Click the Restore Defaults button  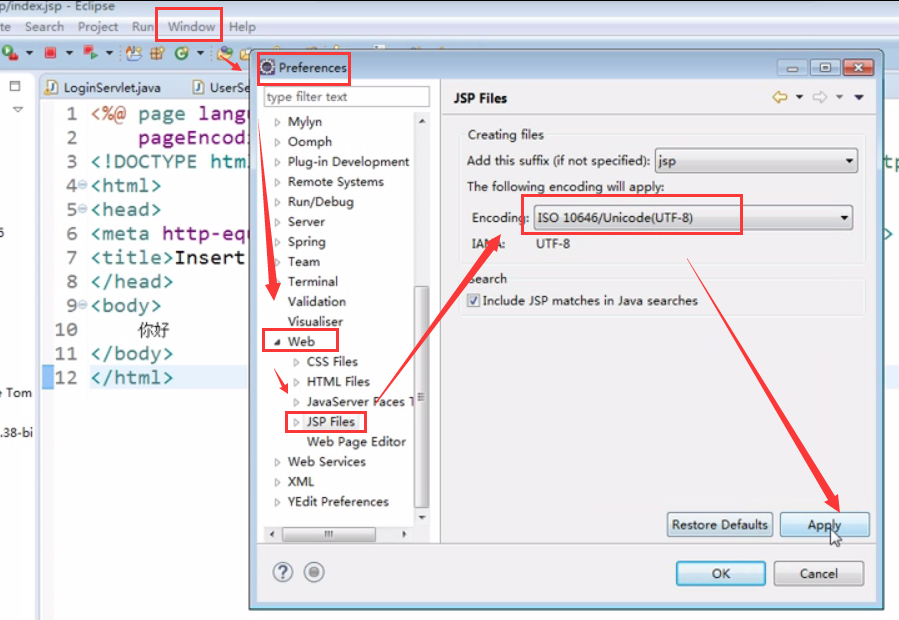(720, 525)
